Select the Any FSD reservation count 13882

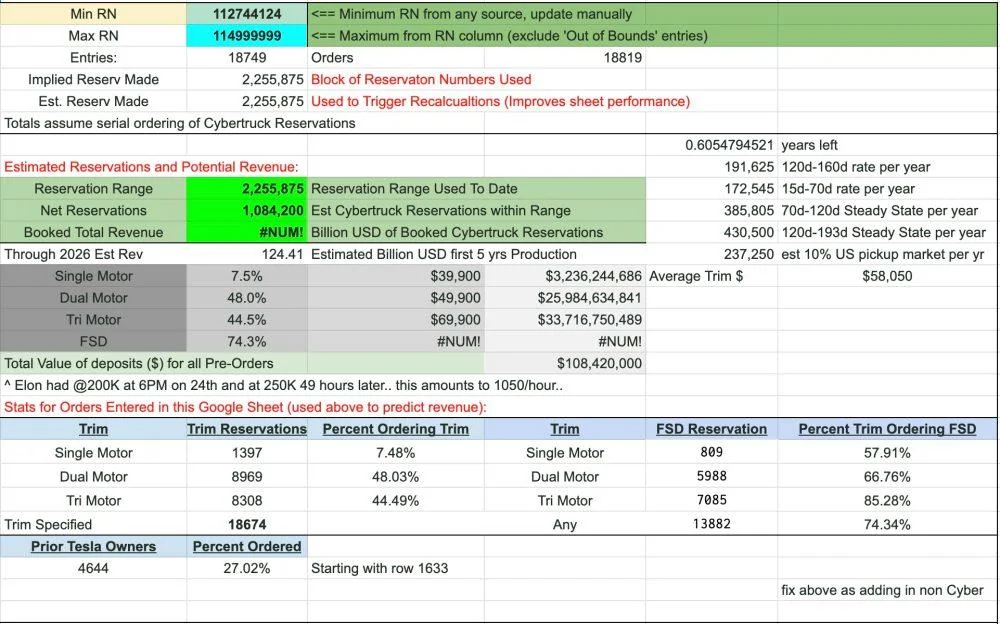coord(711,524)
